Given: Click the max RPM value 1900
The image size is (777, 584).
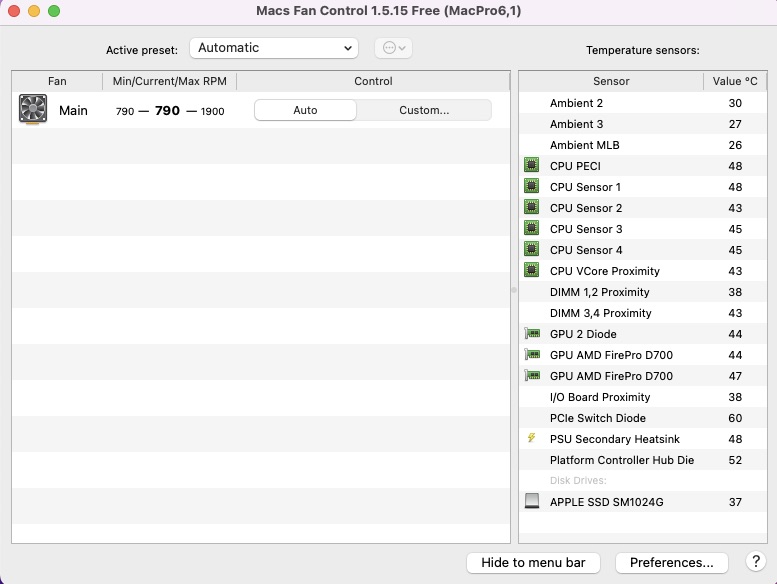Looking at the screenshot, I should 213,111.
